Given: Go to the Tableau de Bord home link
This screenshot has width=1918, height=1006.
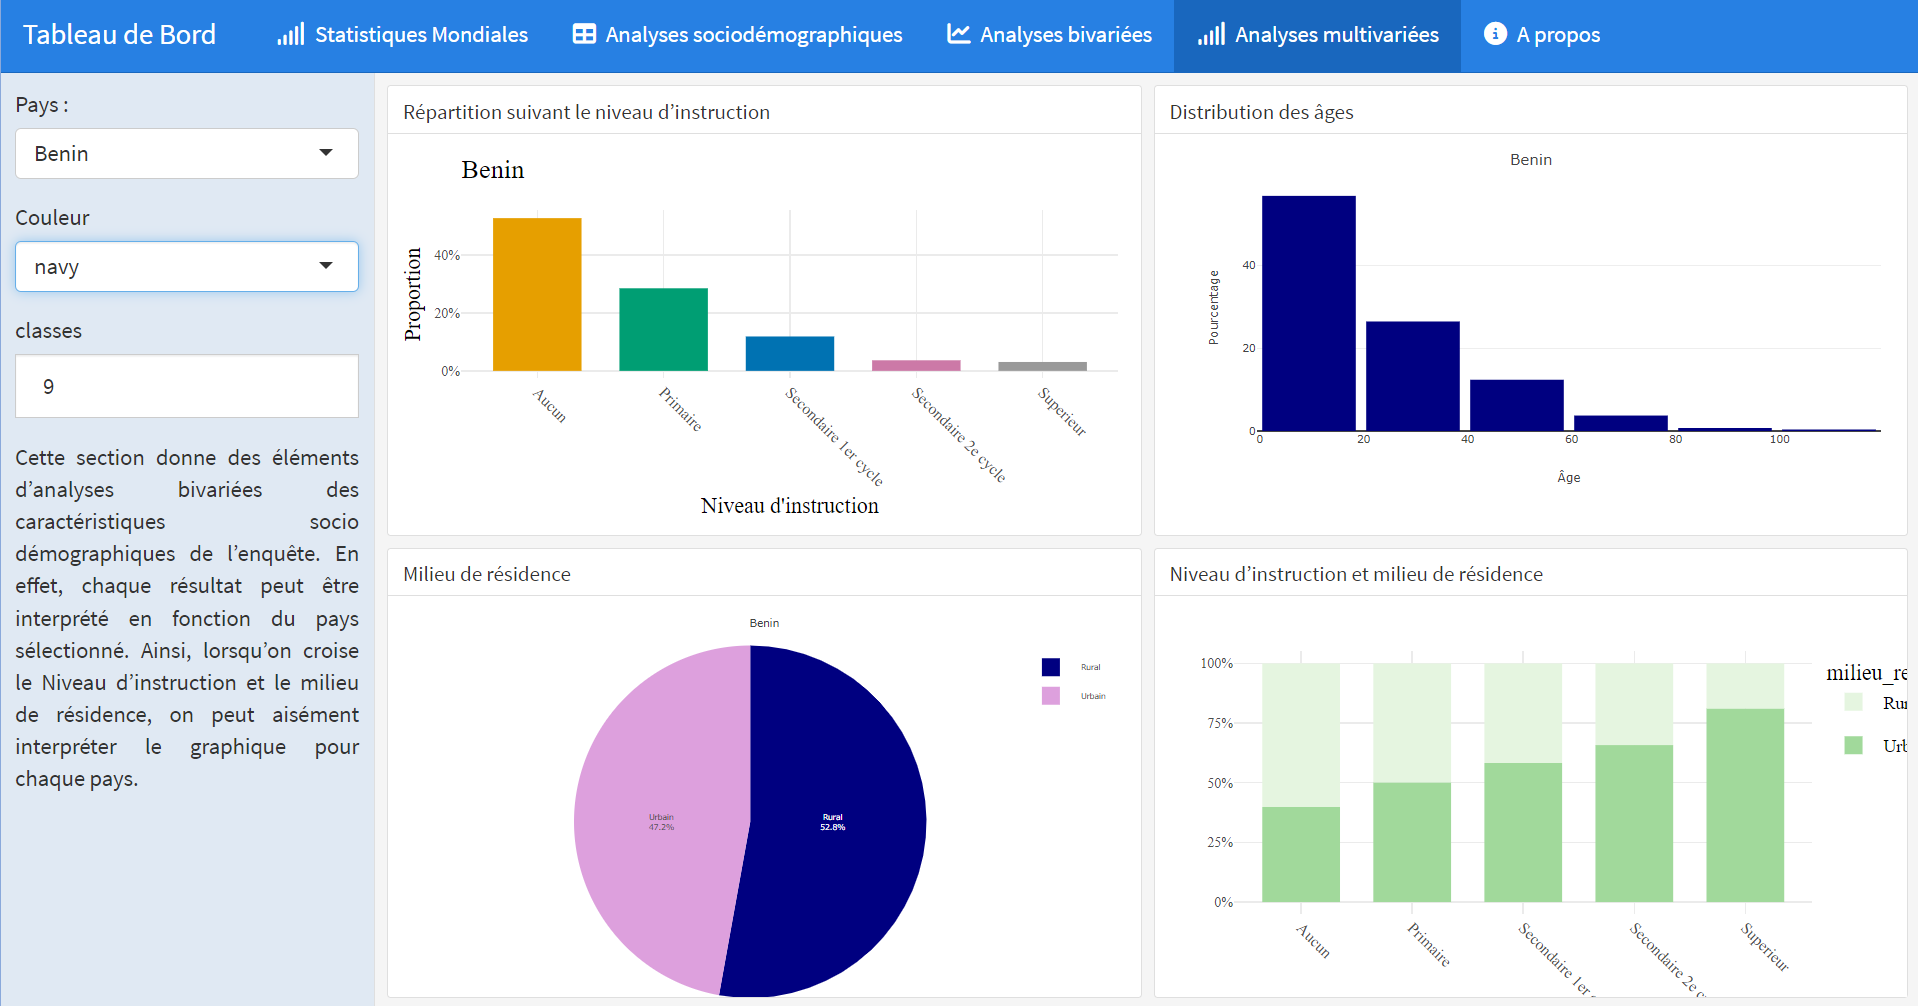Looking at the screenshot, I should click(x=119, y=35).
